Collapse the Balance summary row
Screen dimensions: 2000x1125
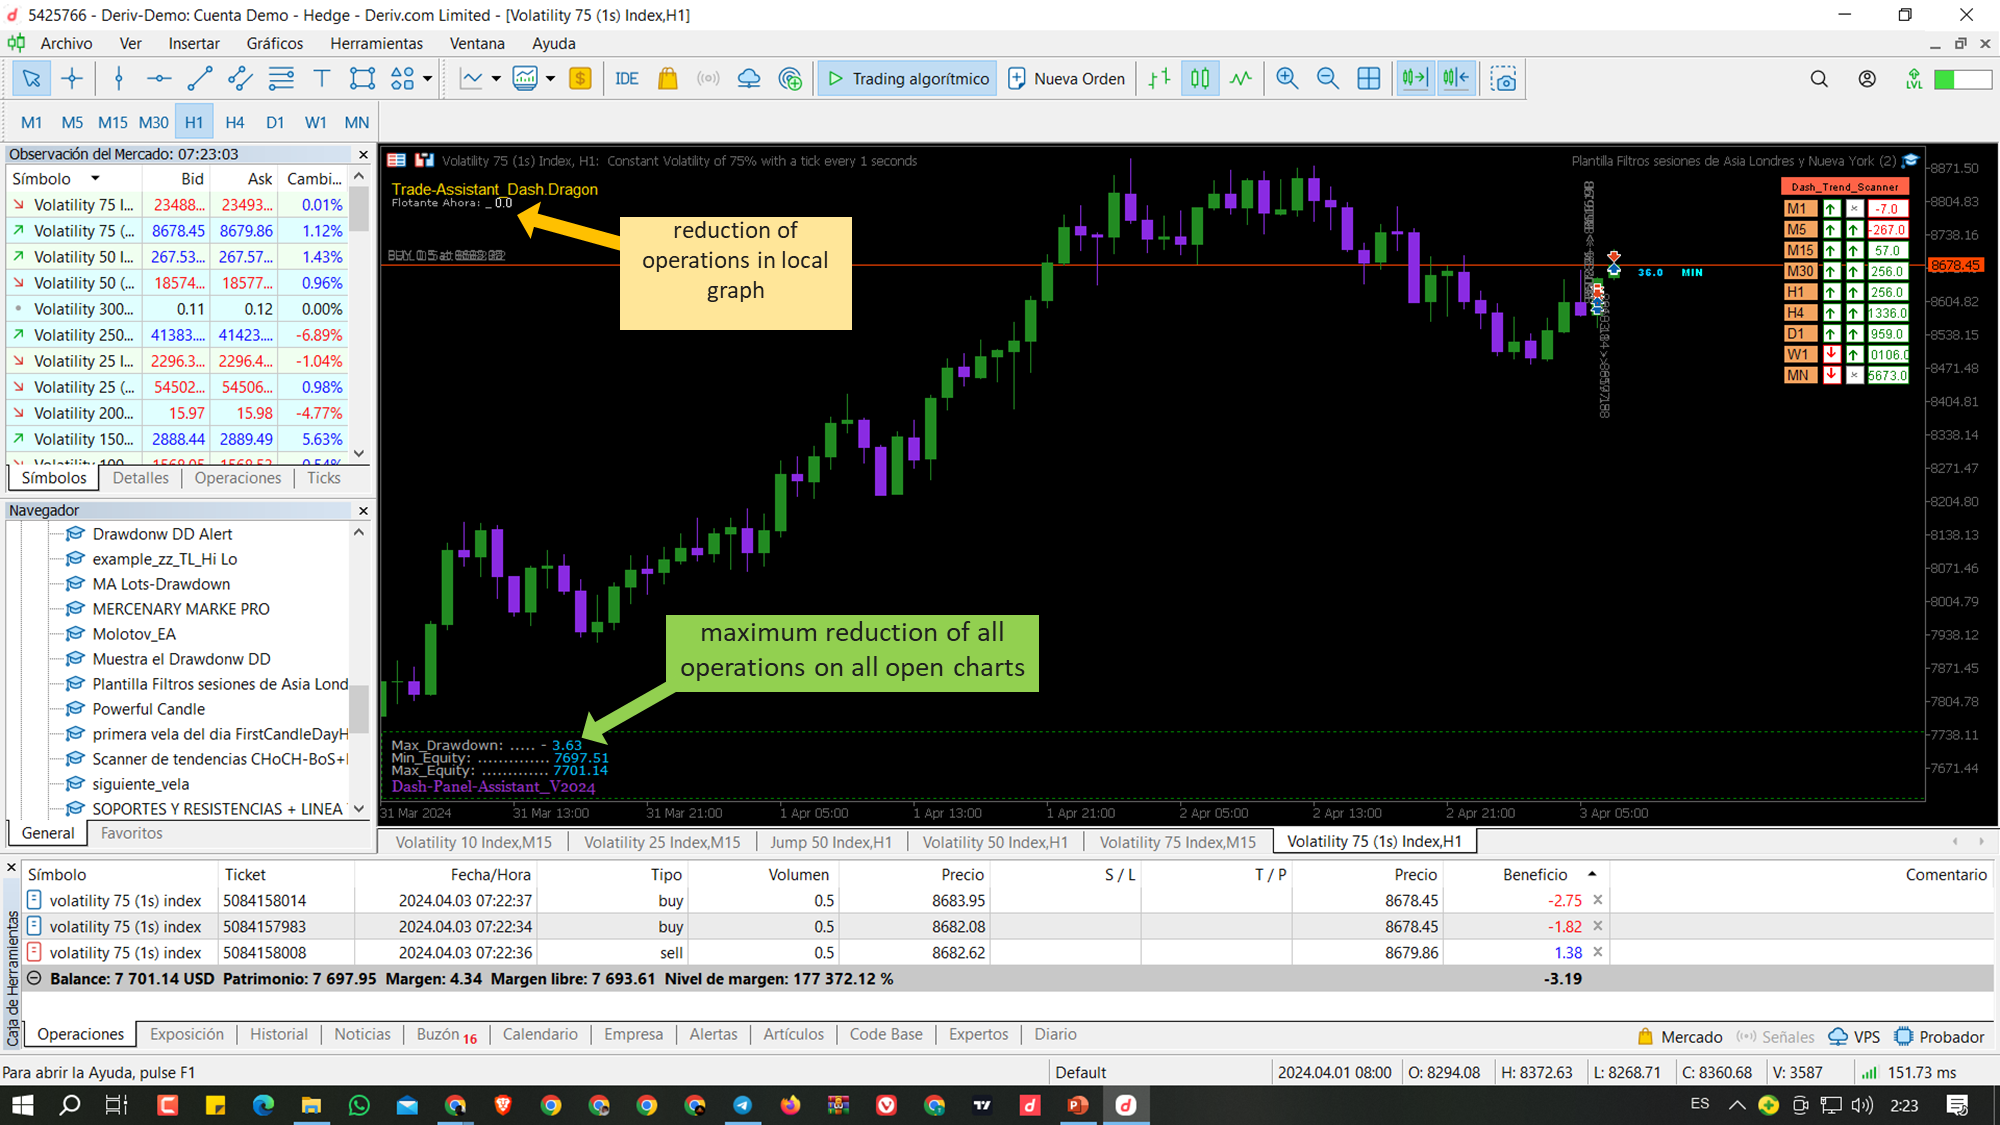34,978
